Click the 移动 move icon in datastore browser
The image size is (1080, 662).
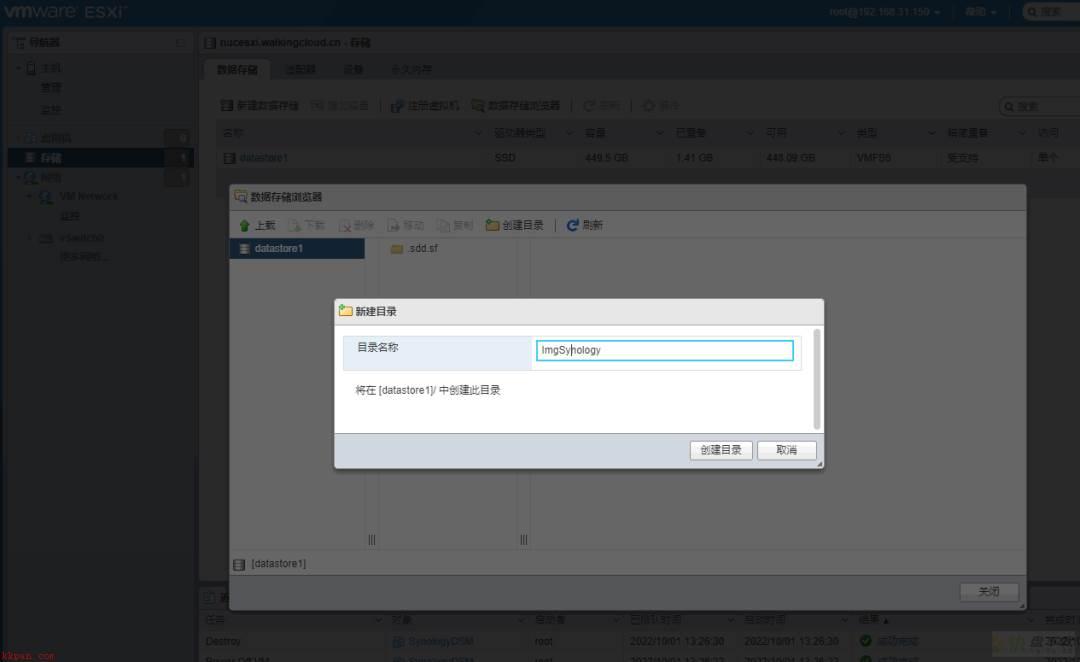393,225
